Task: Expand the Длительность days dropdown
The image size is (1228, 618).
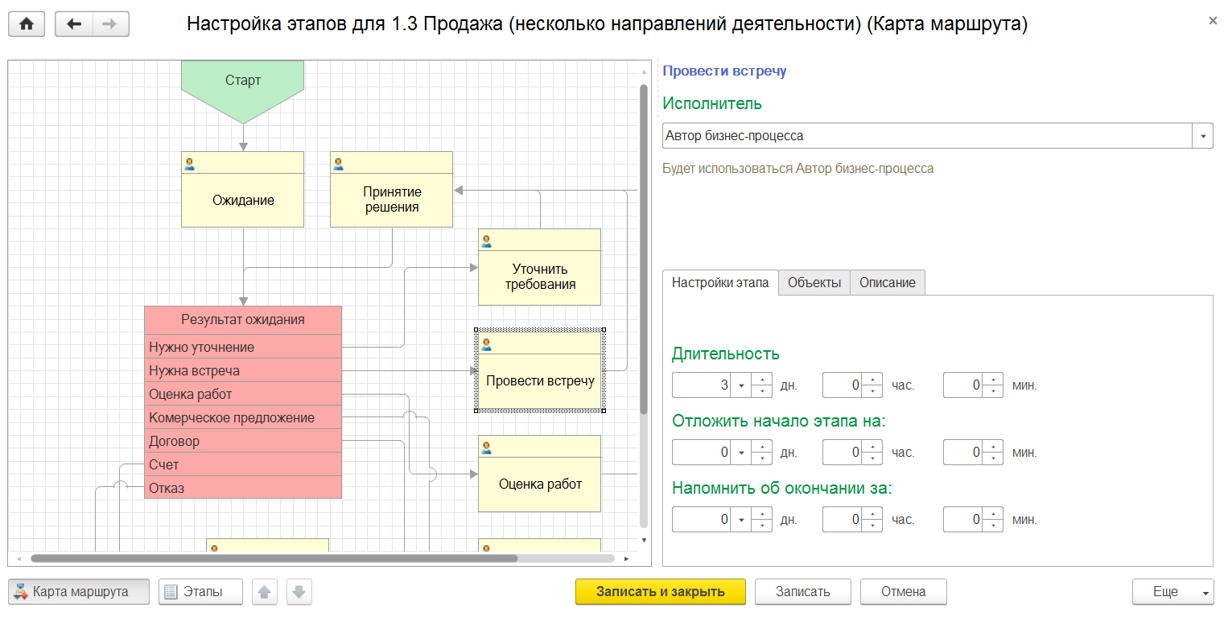Action: pos(741,385)
